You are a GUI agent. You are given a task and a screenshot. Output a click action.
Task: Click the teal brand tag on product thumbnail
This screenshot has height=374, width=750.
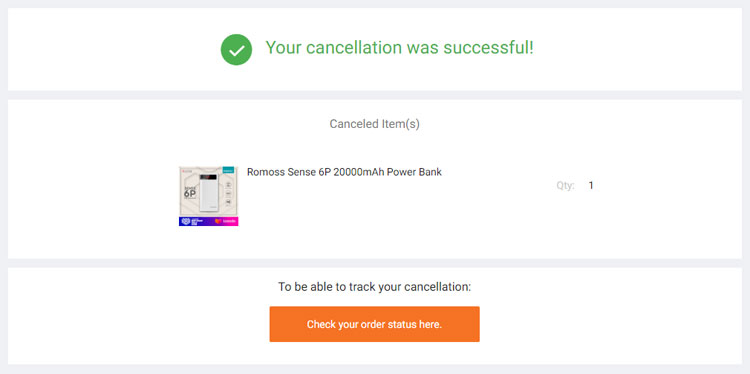(228, 170)
